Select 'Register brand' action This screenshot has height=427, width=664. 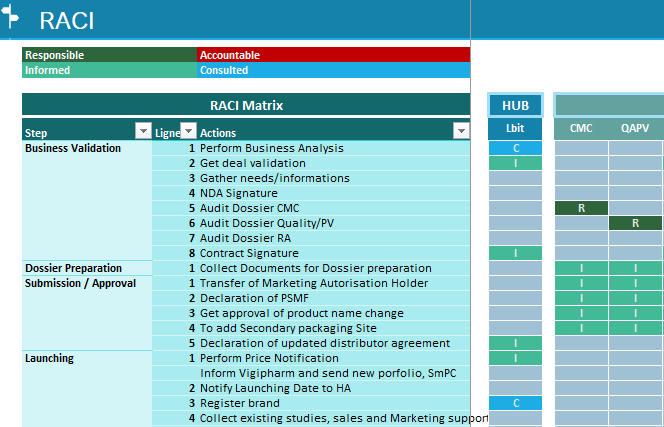[334, 403]
